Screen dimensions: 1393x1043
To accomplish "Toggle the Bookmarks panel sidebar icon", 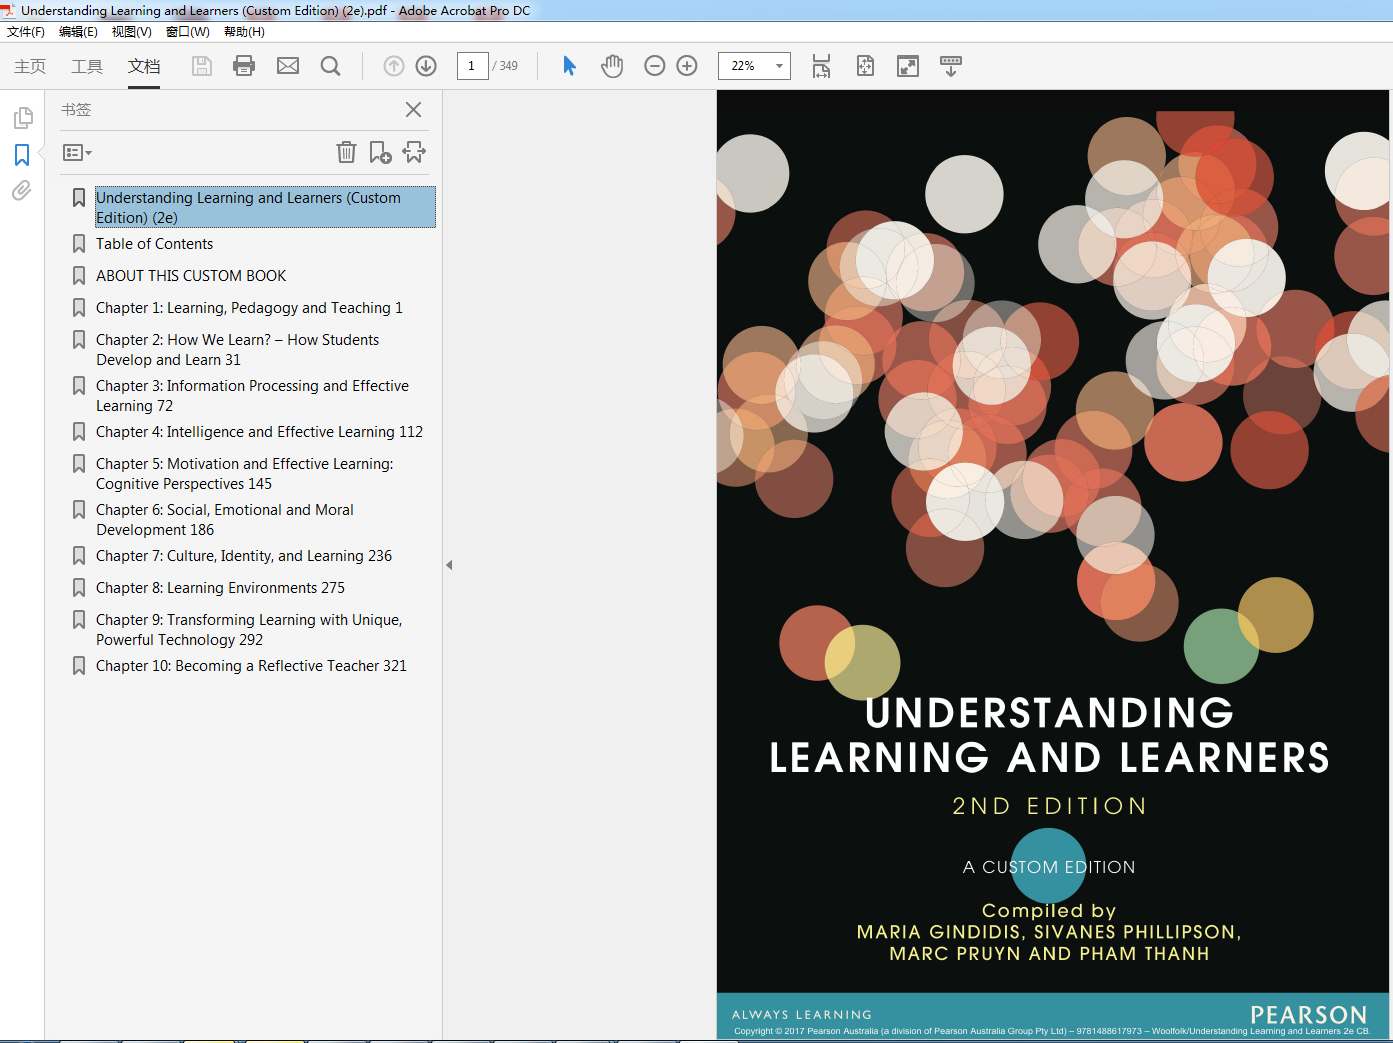I will tap(22, 155).
